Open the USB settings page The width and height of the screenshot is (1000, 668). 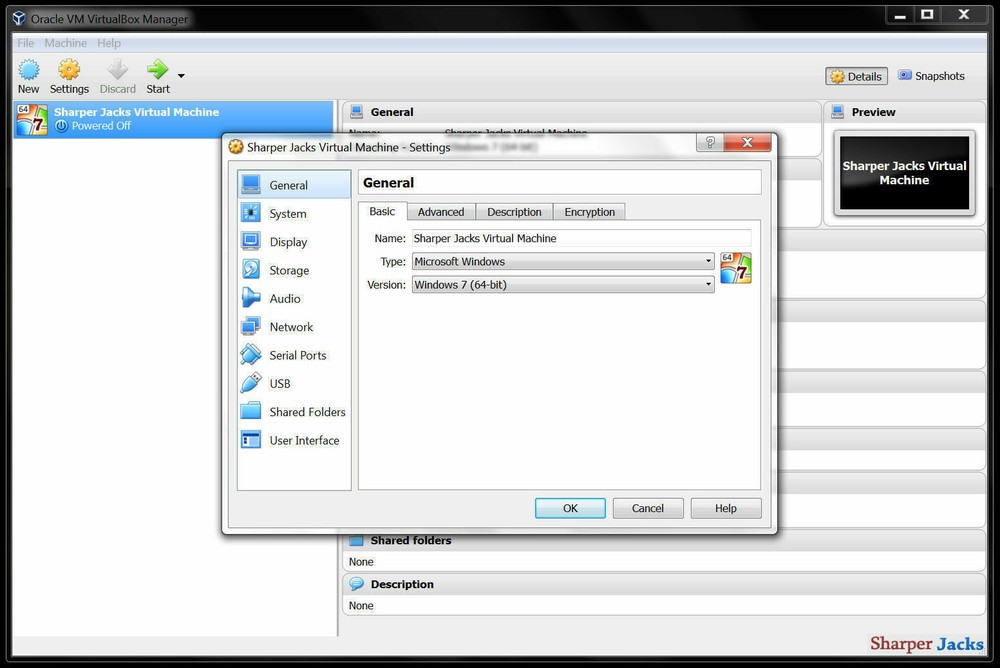click(280, 383)
